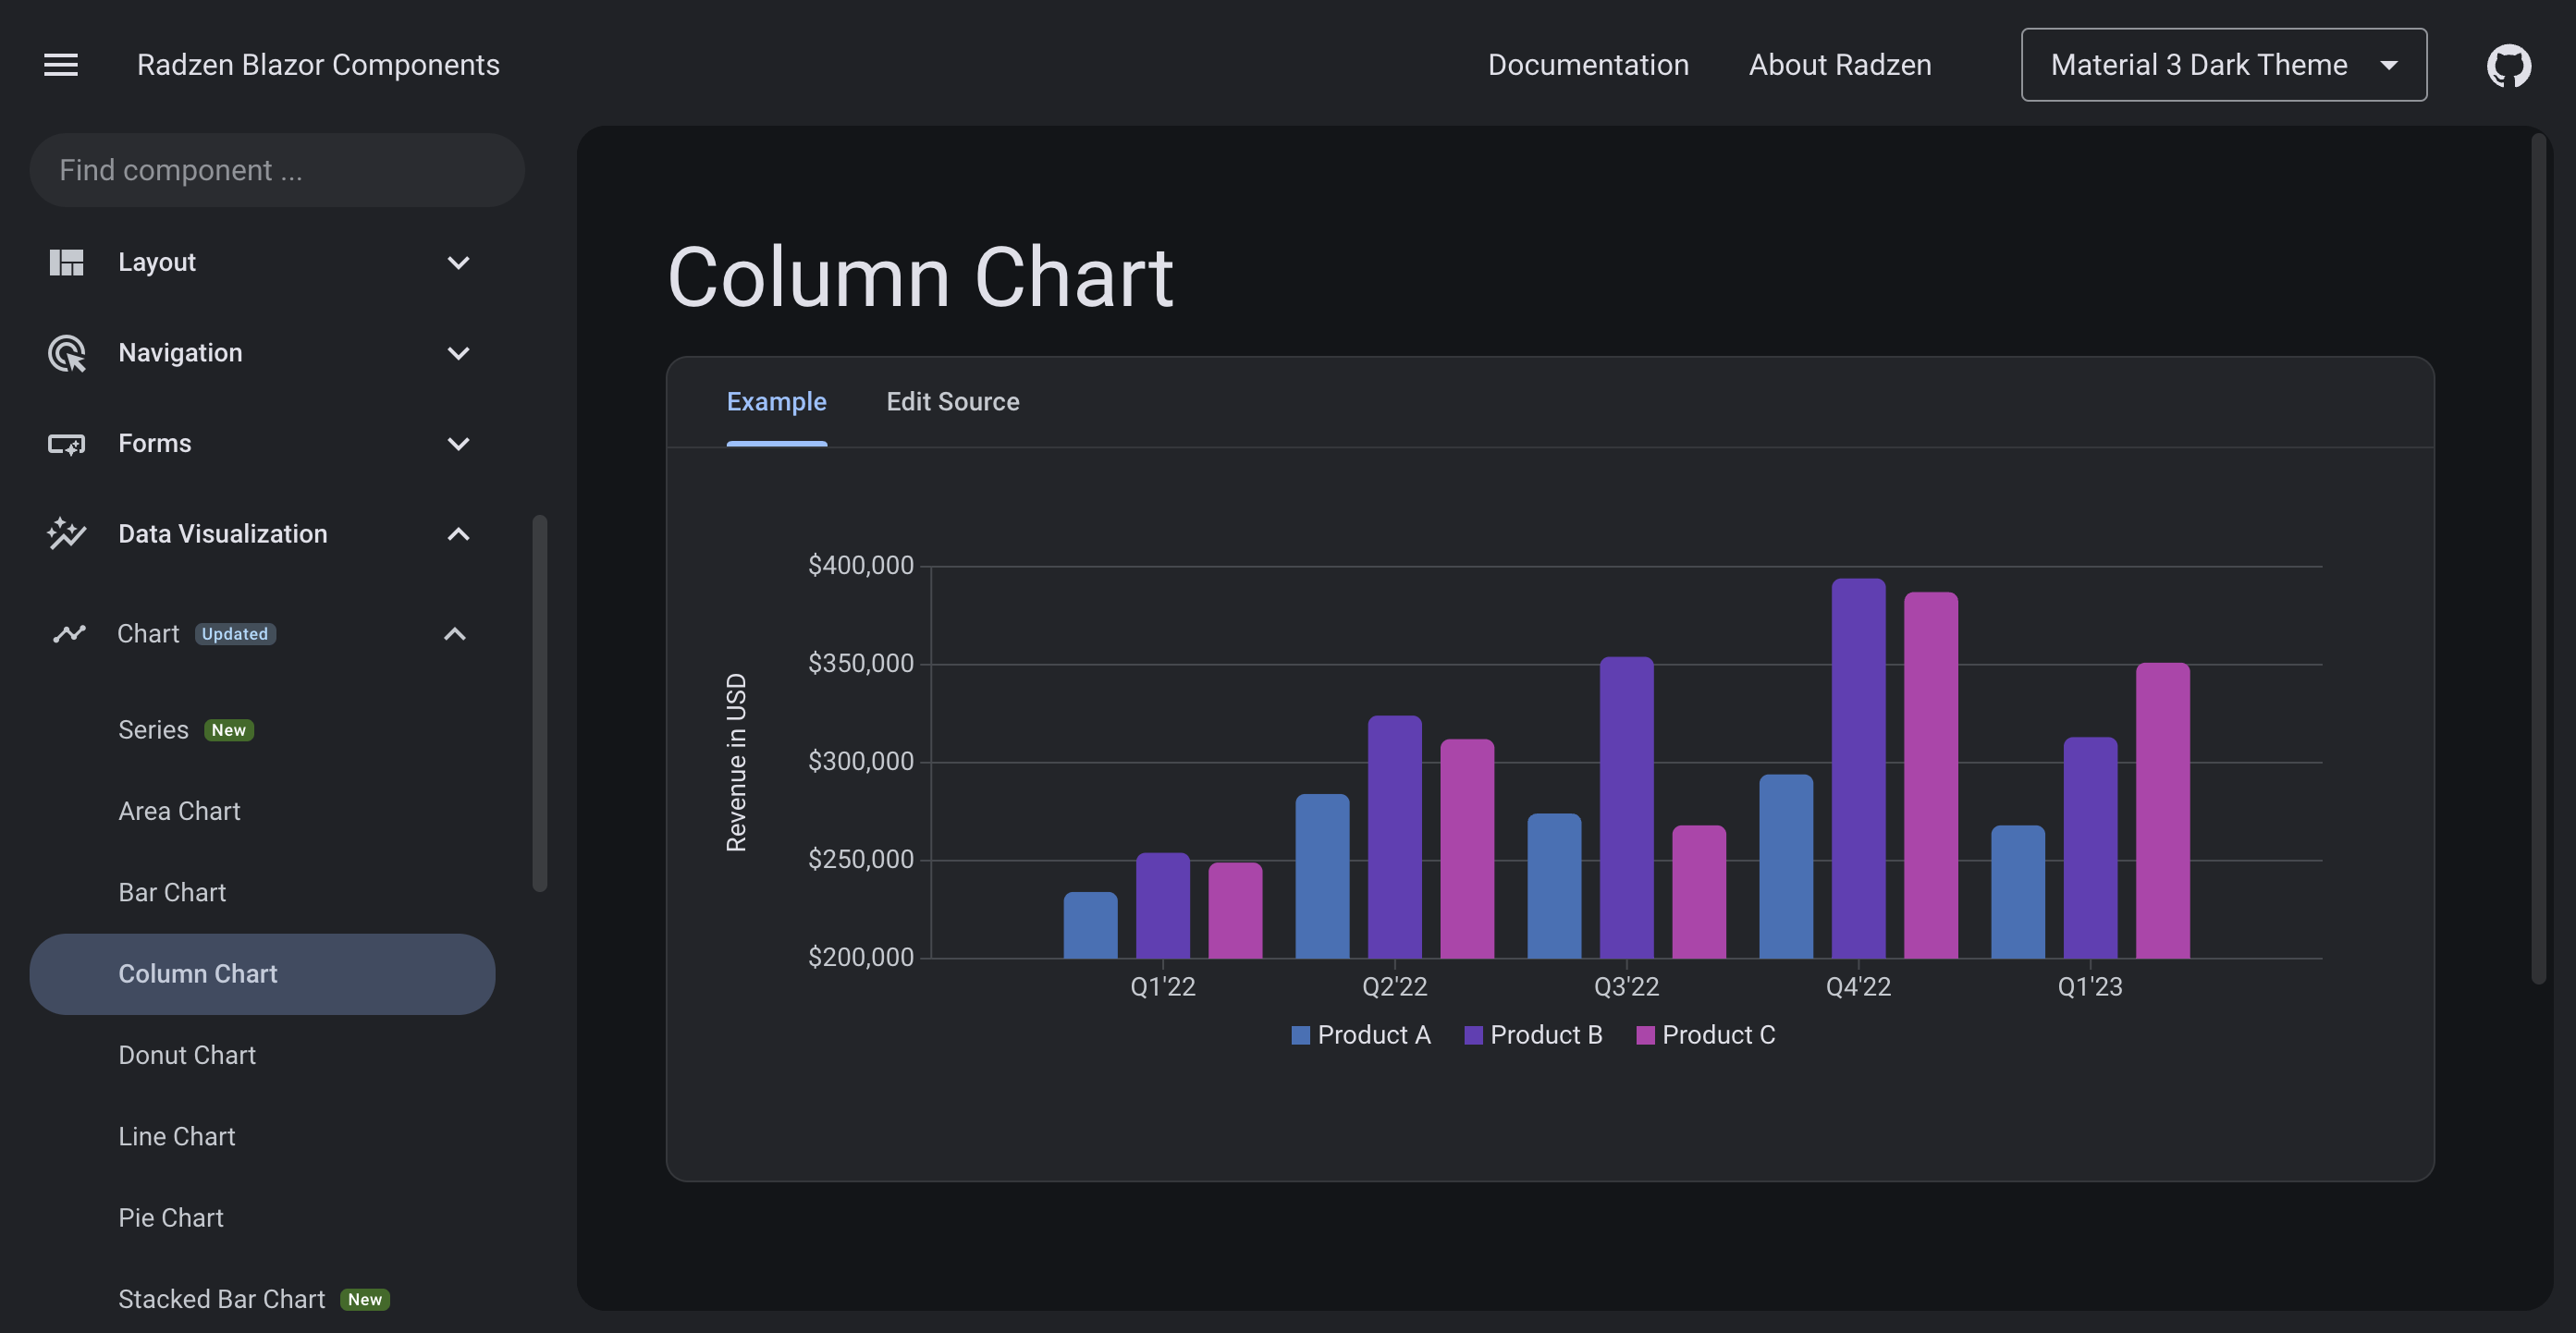Click the Find component search field
This screenshot has height=1333, width=2576.
coord(277,170)
